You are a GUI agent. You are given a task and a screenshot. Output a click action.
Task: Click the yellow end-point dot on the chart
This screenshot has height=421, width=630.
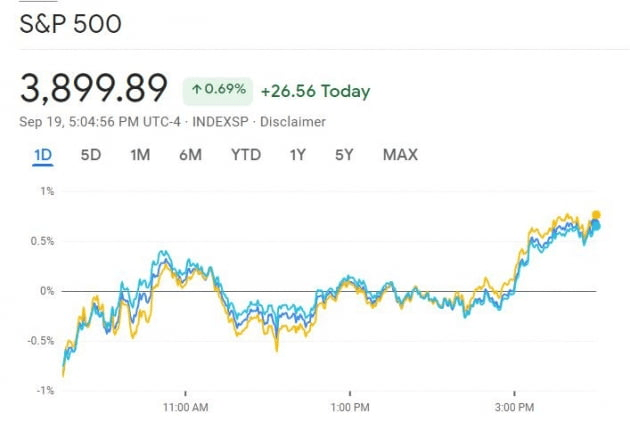click(596, 215)
